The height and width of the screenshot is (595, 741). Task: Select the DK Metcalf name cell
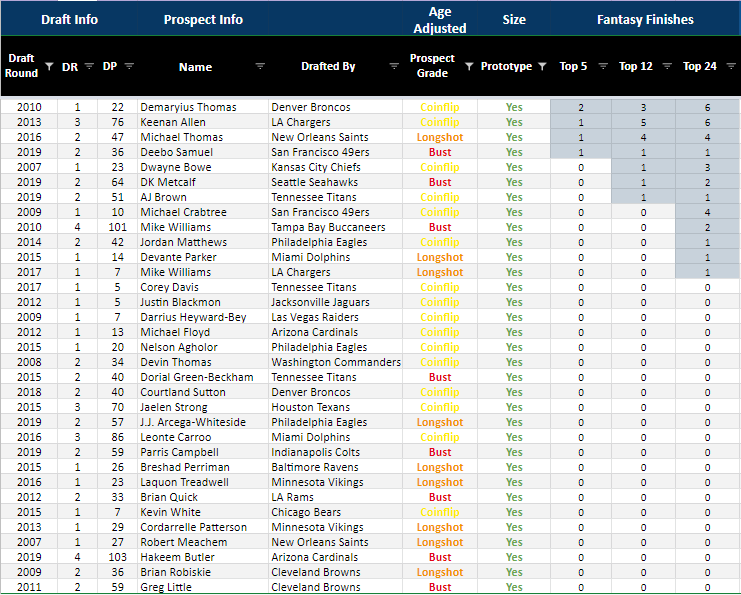click(203, 182)
